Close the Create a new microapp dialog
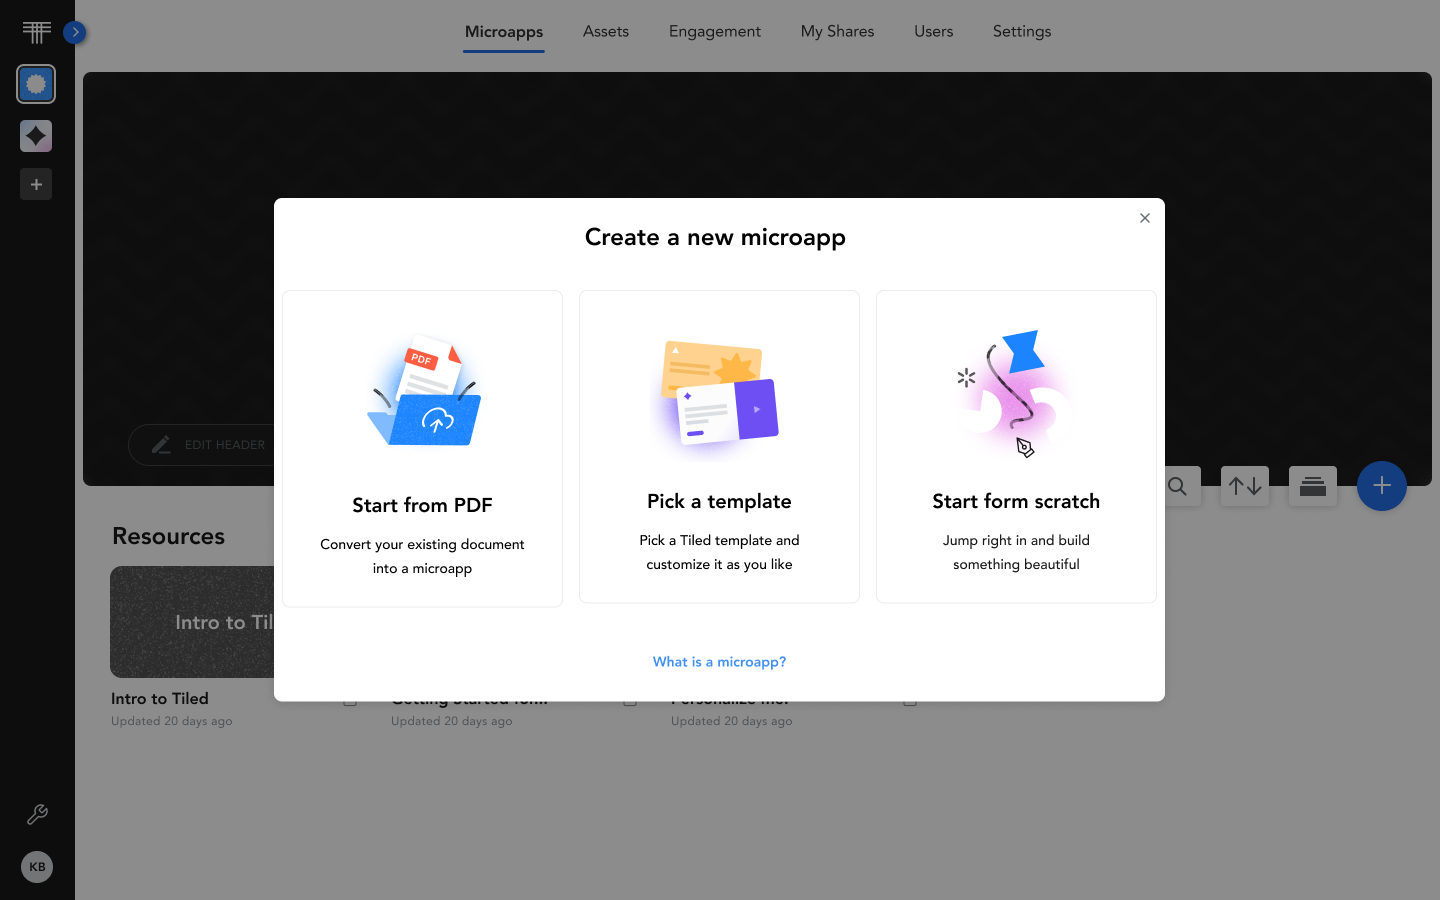The image size is (1440, 900). pos(1145,218)
